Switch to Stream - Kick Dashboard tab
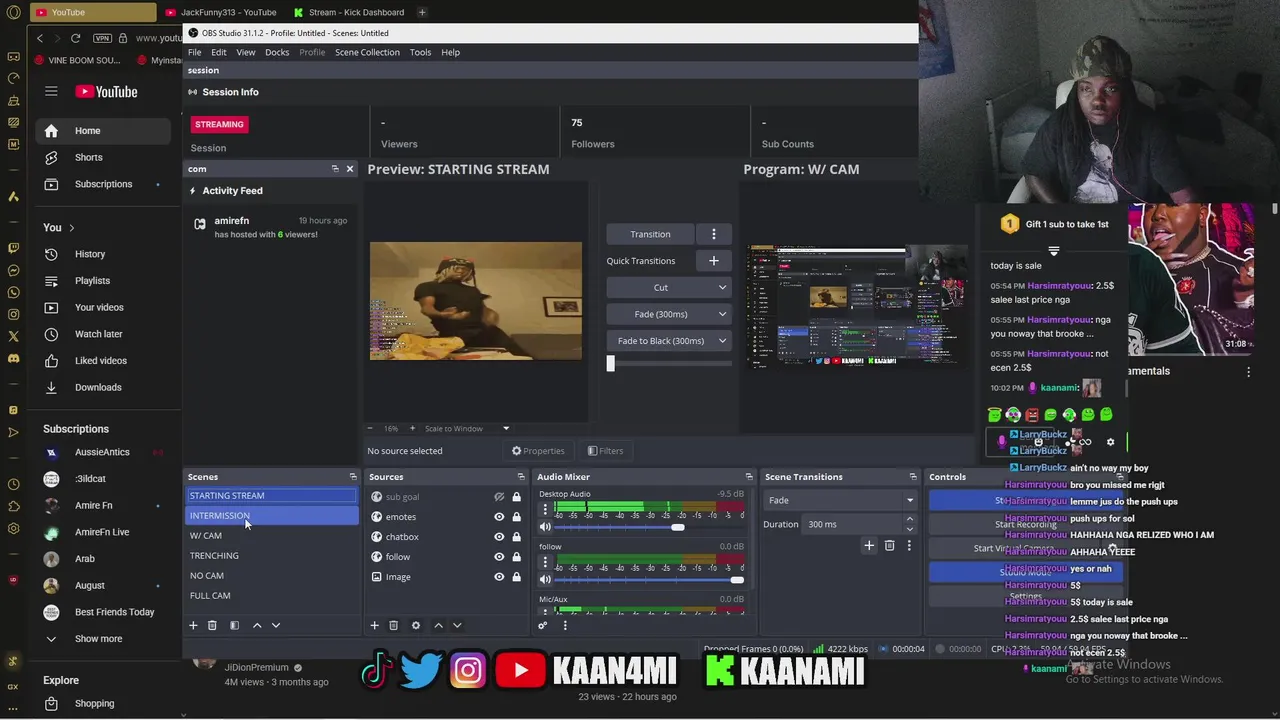 point(350,12)
